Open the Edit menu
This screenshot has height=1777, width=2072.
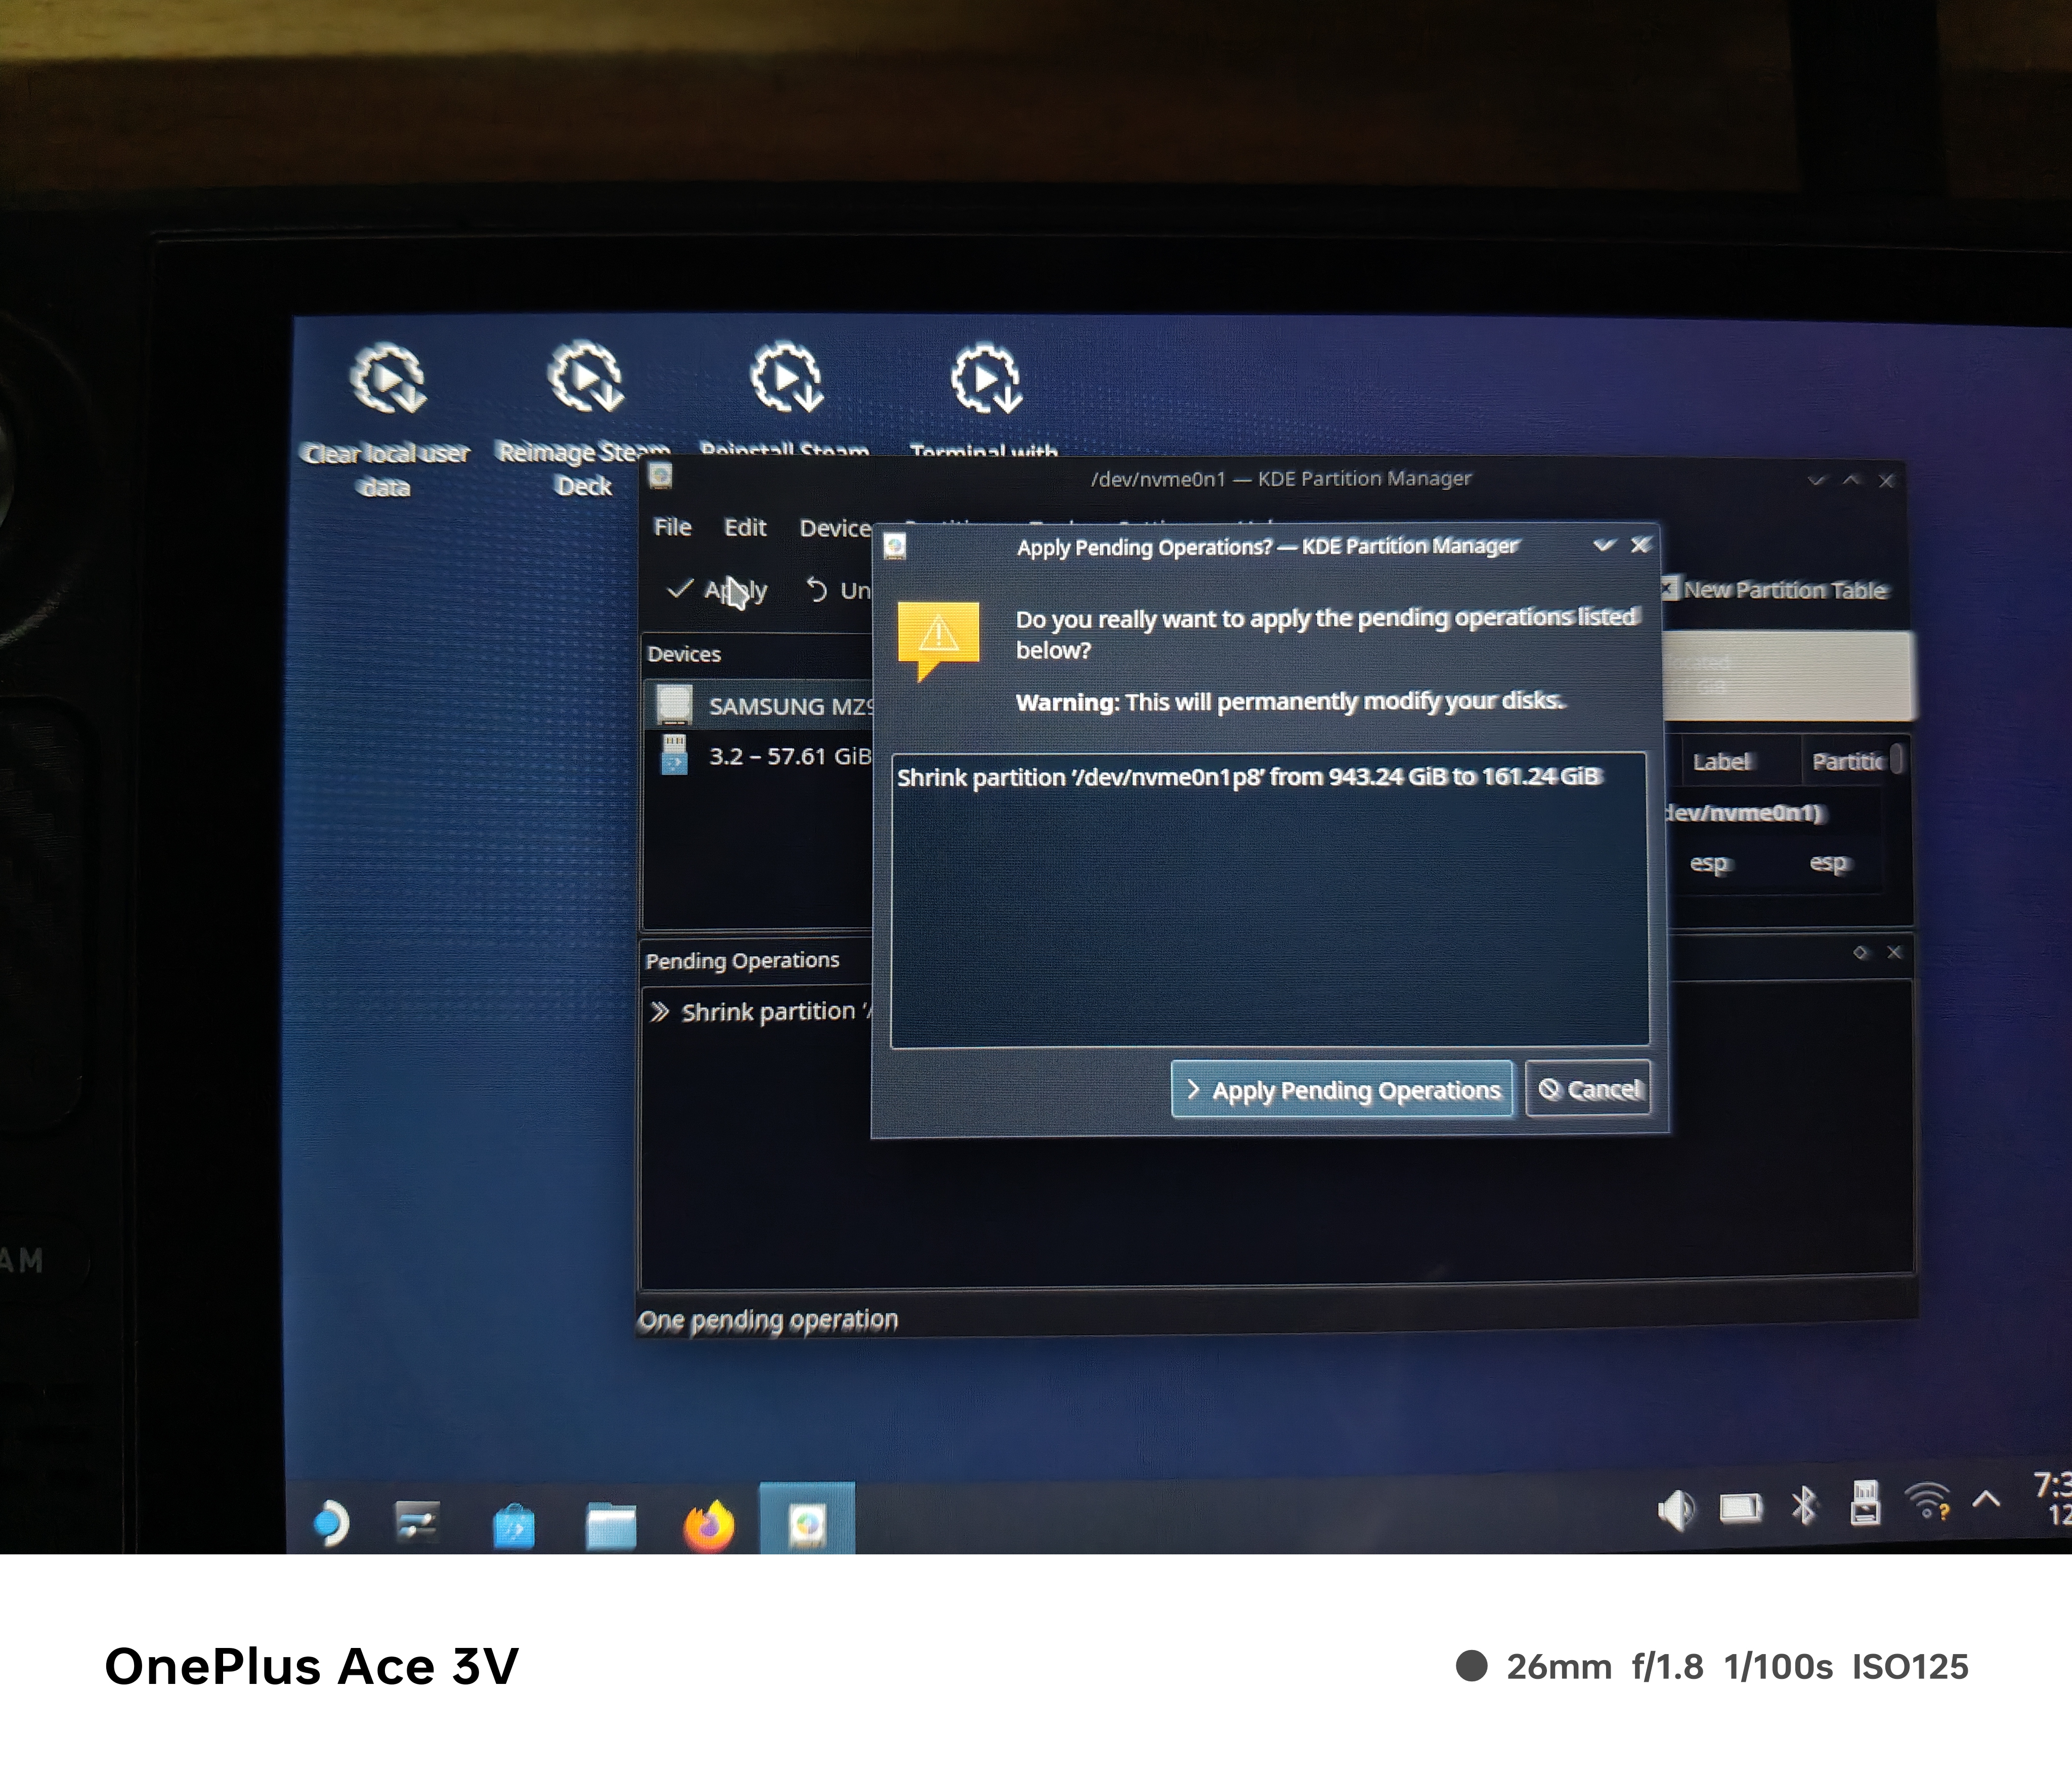(745, 527)
